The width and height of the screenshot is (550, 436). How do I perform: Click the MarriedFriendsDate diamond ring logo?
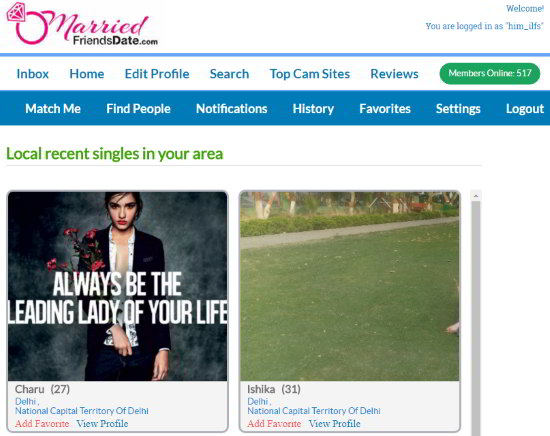pos(82,25)
